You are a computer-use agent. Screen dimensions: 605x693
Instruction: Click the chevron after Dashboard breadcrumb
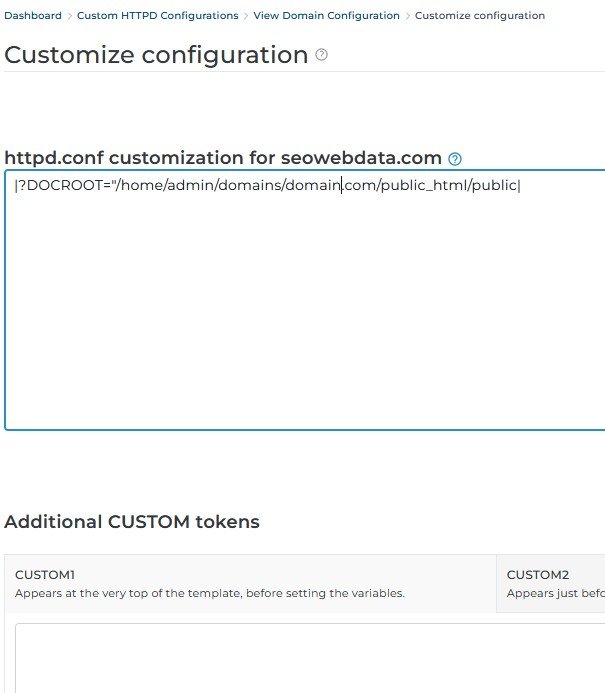[x=69, y=16]
